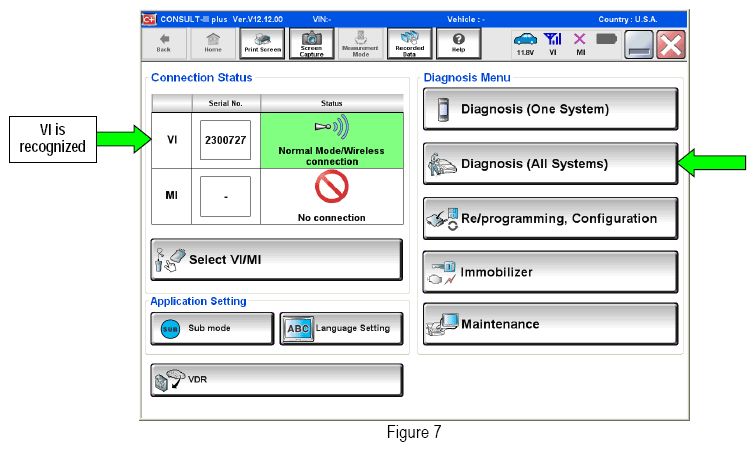Click the 'Status' column header

[332, 103]
